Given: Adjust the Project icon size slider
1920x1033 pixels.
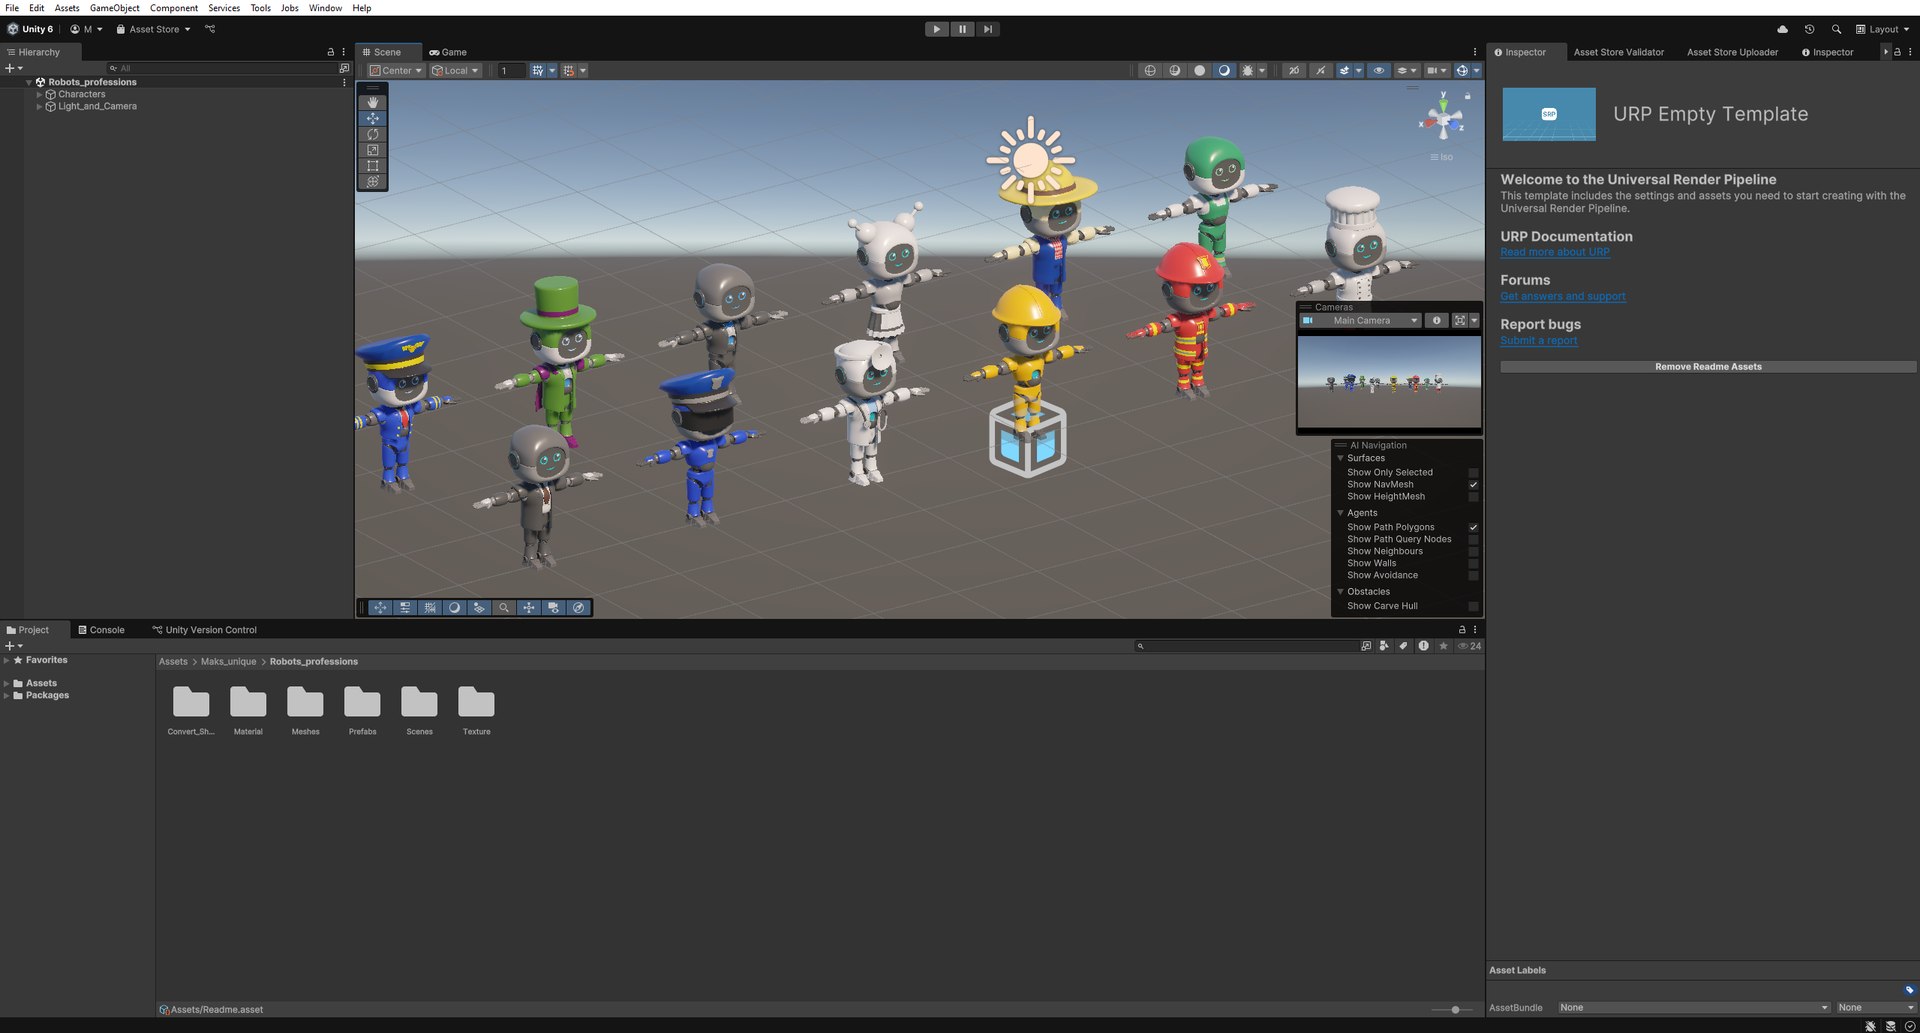Looking at the screenshot, I should pos(1454,1010).
